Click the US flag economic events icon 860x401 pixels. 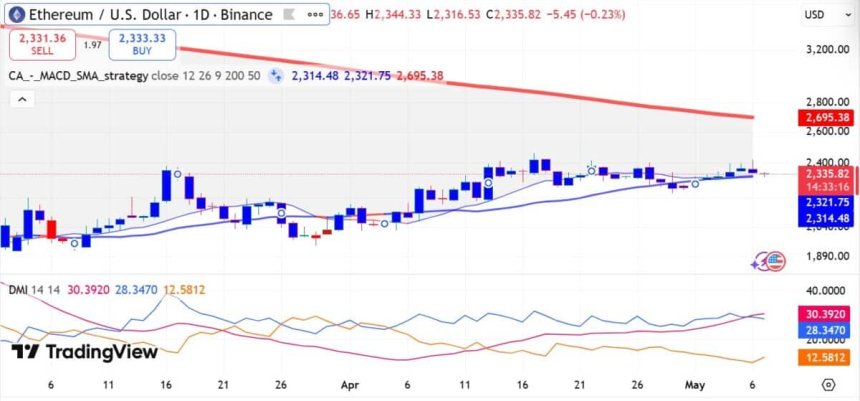pos(775,262)
